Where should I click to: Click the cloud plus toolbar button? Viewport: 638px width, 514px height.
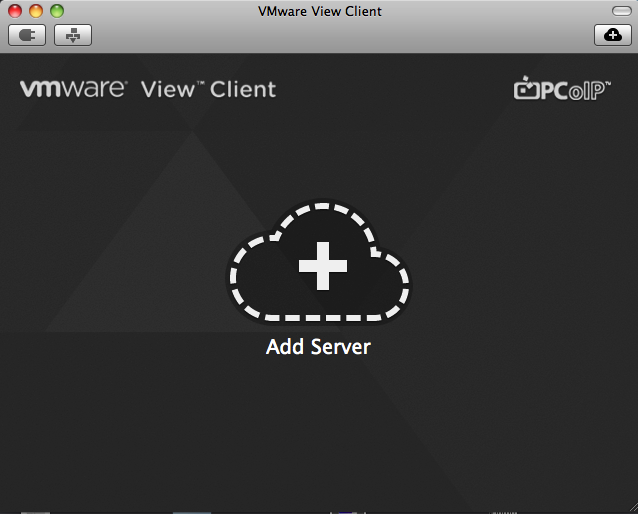[x=613, y=35]
